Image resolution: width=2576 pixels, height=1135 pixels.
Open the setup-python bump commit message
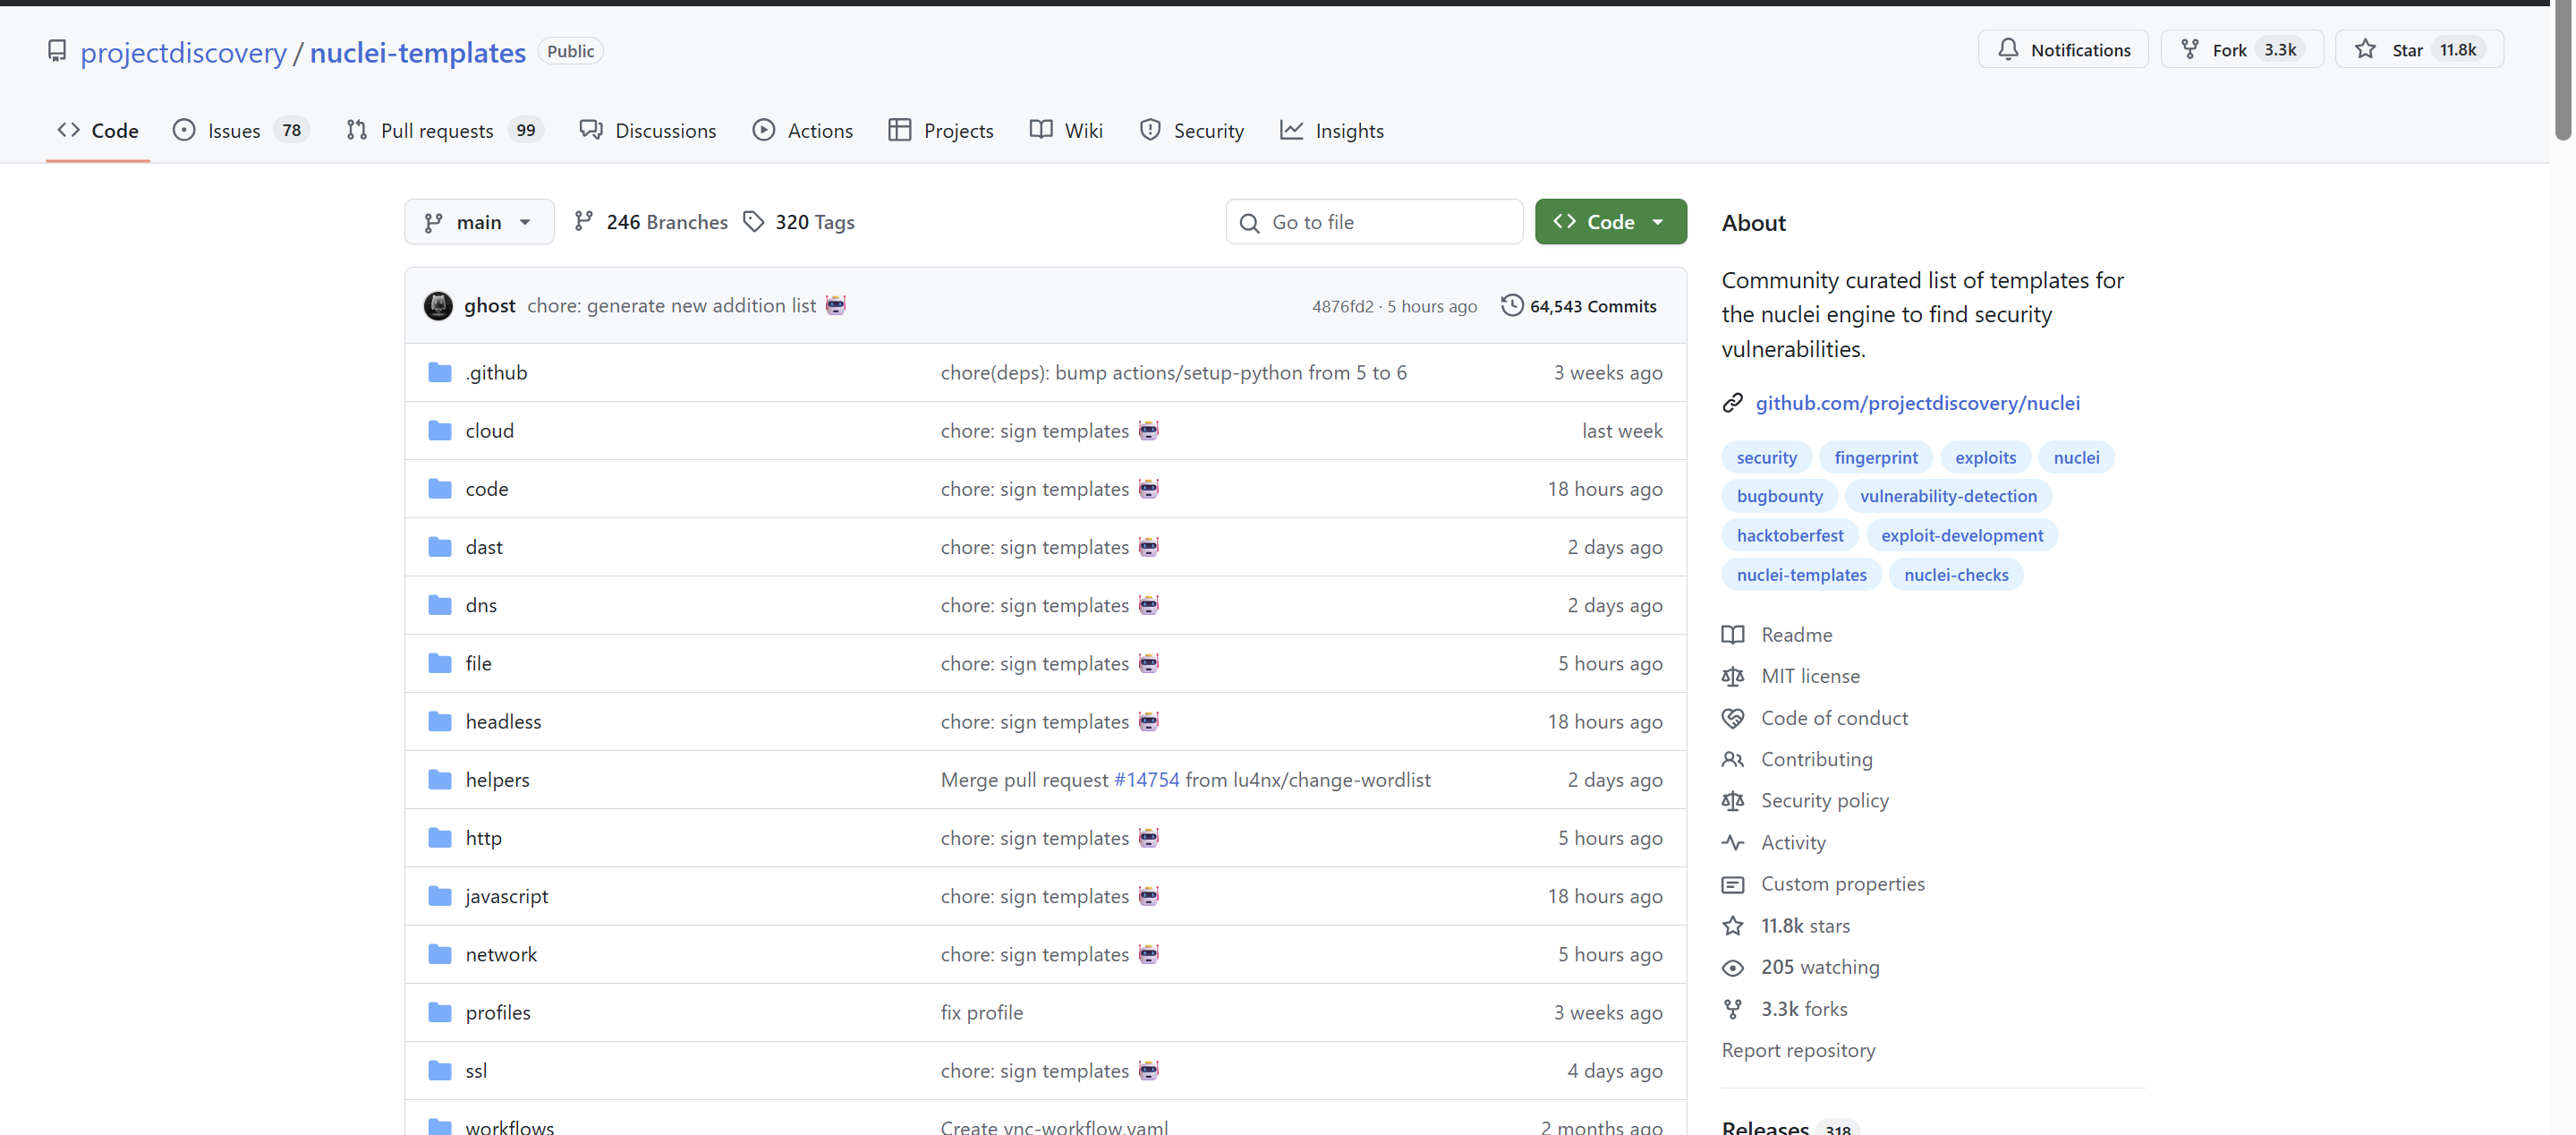click(x=1174, y=373)
